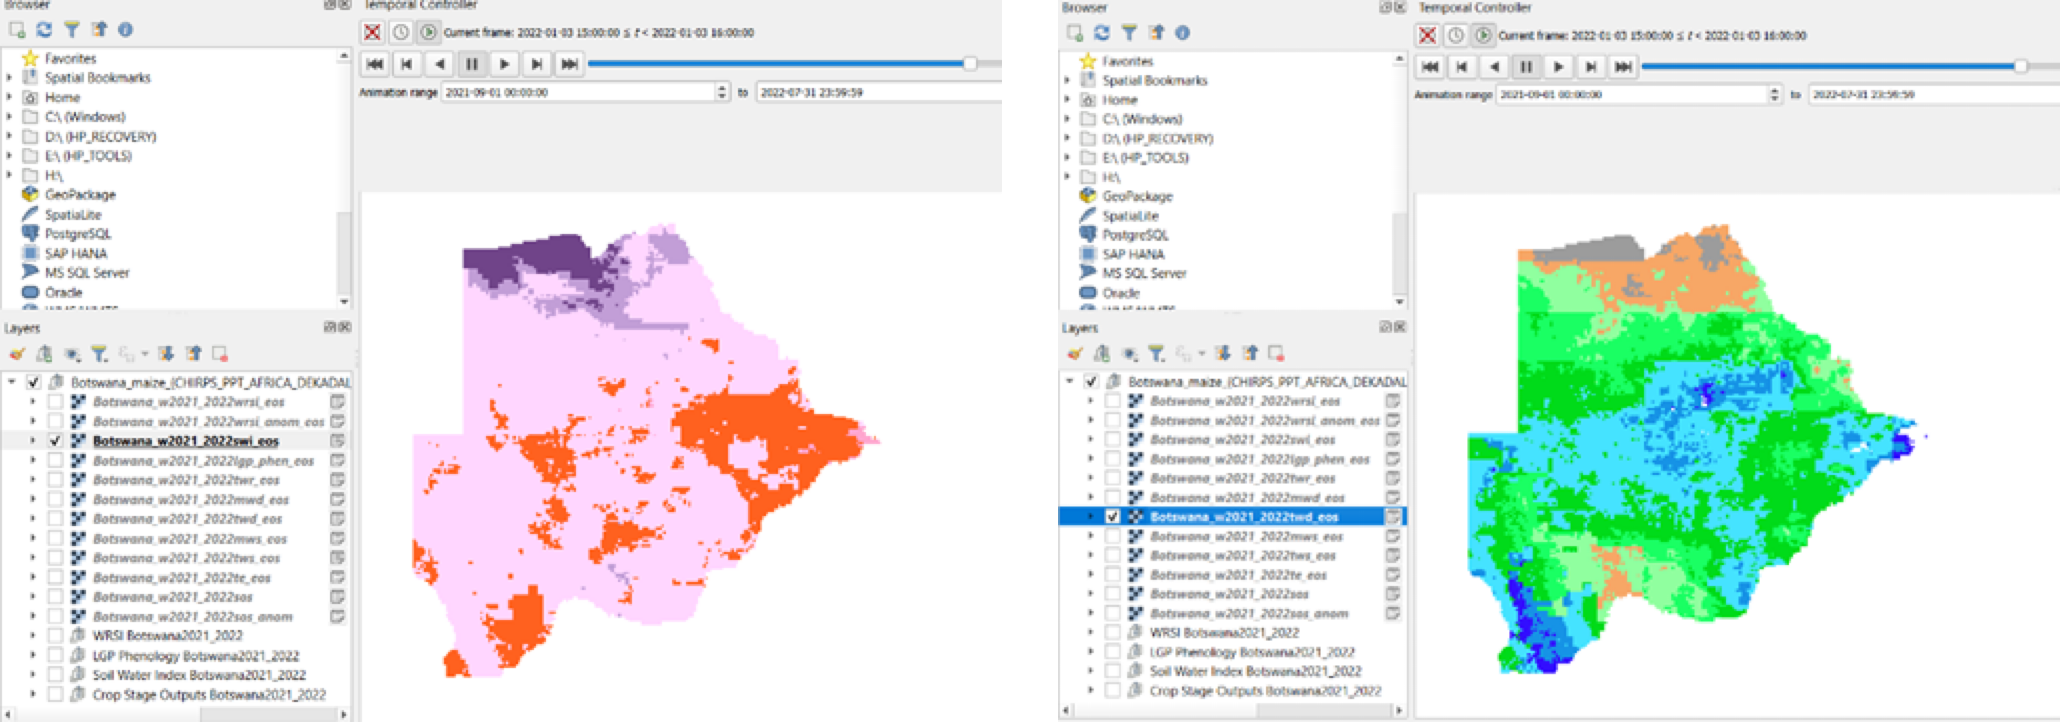This screenshot has width=2060, height=722.
Task: Click the Refresh icon in the left Browser panel
Action: click(x=44, y=30)
